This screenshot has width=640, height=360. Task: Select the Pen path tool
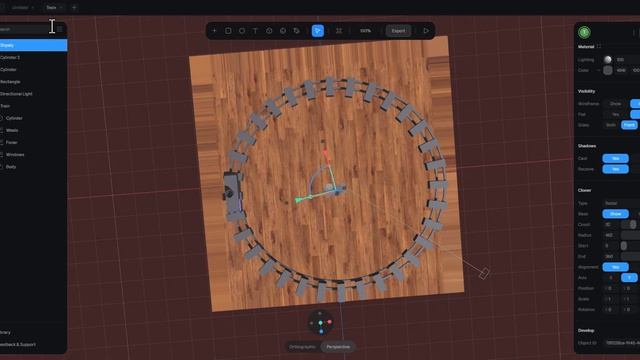pyautogui.click(x=296, y=31)
